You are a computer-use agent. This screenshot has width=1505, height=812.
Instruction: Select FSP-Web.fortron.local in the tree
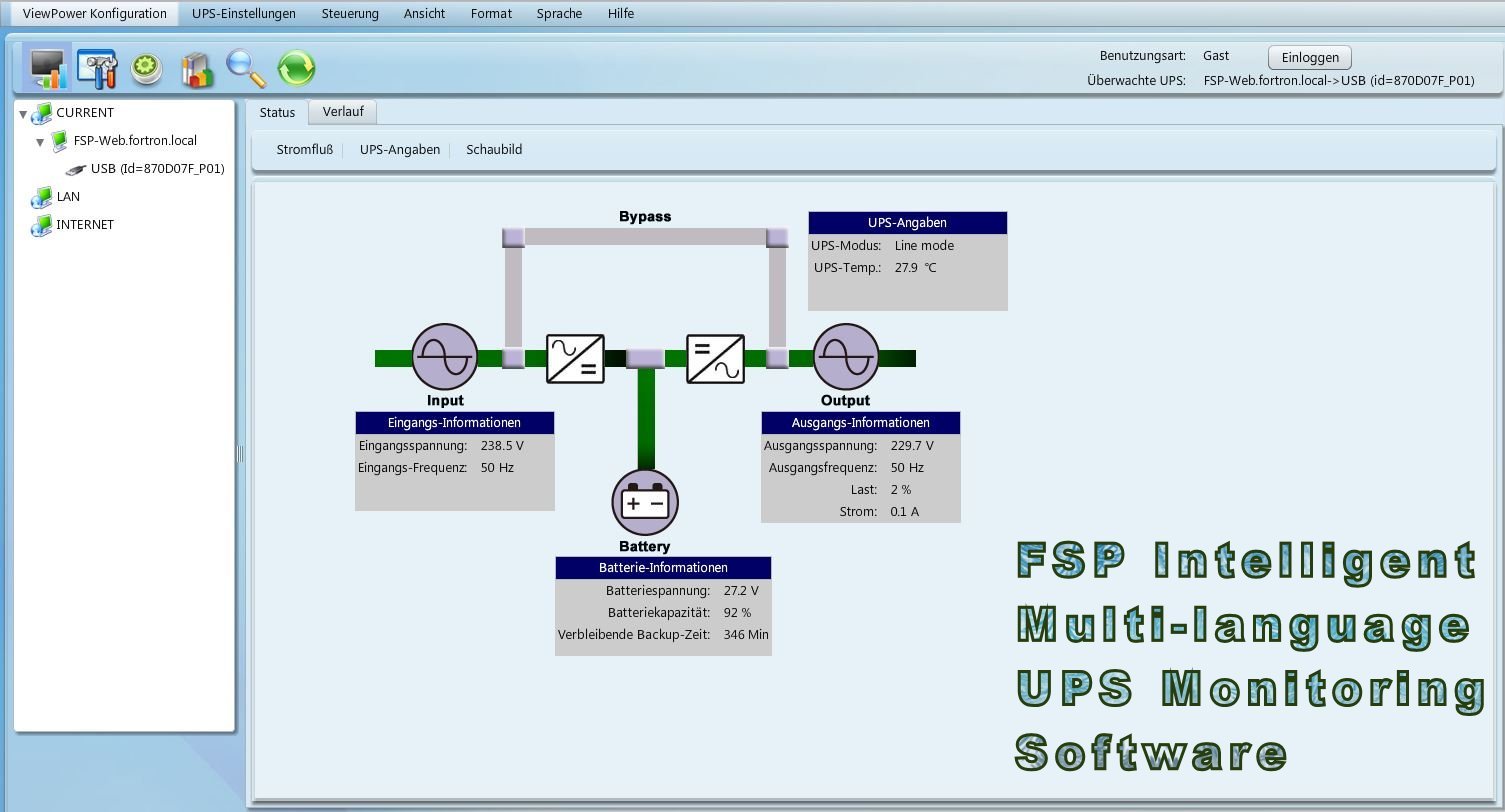tap(135, 141)
